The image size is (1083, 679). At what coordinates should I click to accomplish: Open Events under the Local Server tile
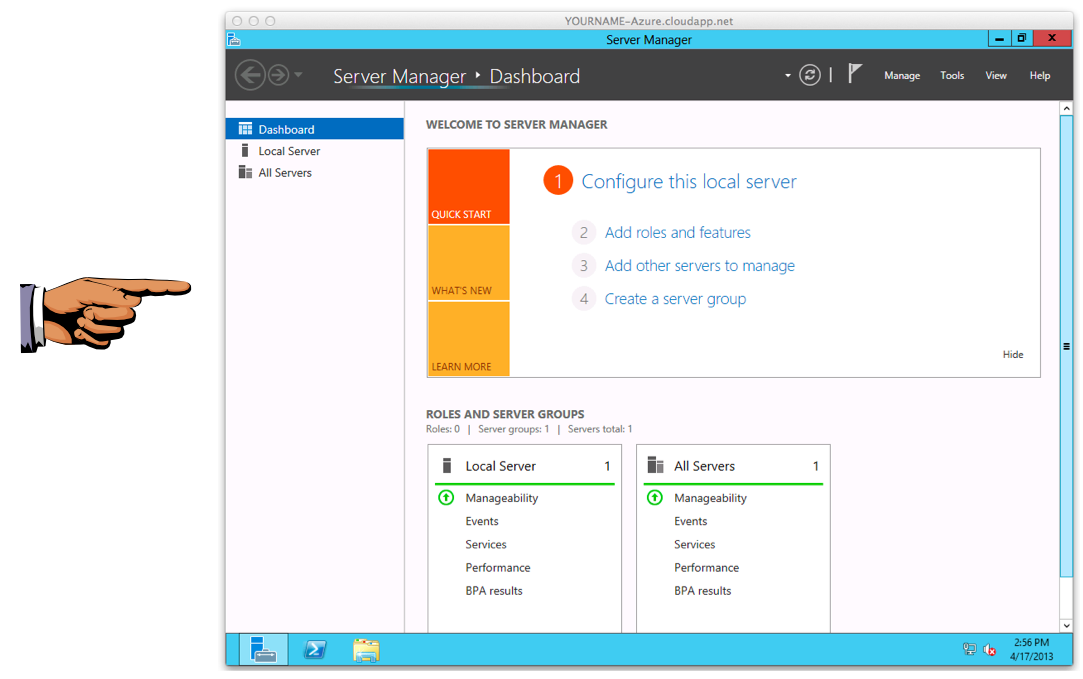pos(481,522)
